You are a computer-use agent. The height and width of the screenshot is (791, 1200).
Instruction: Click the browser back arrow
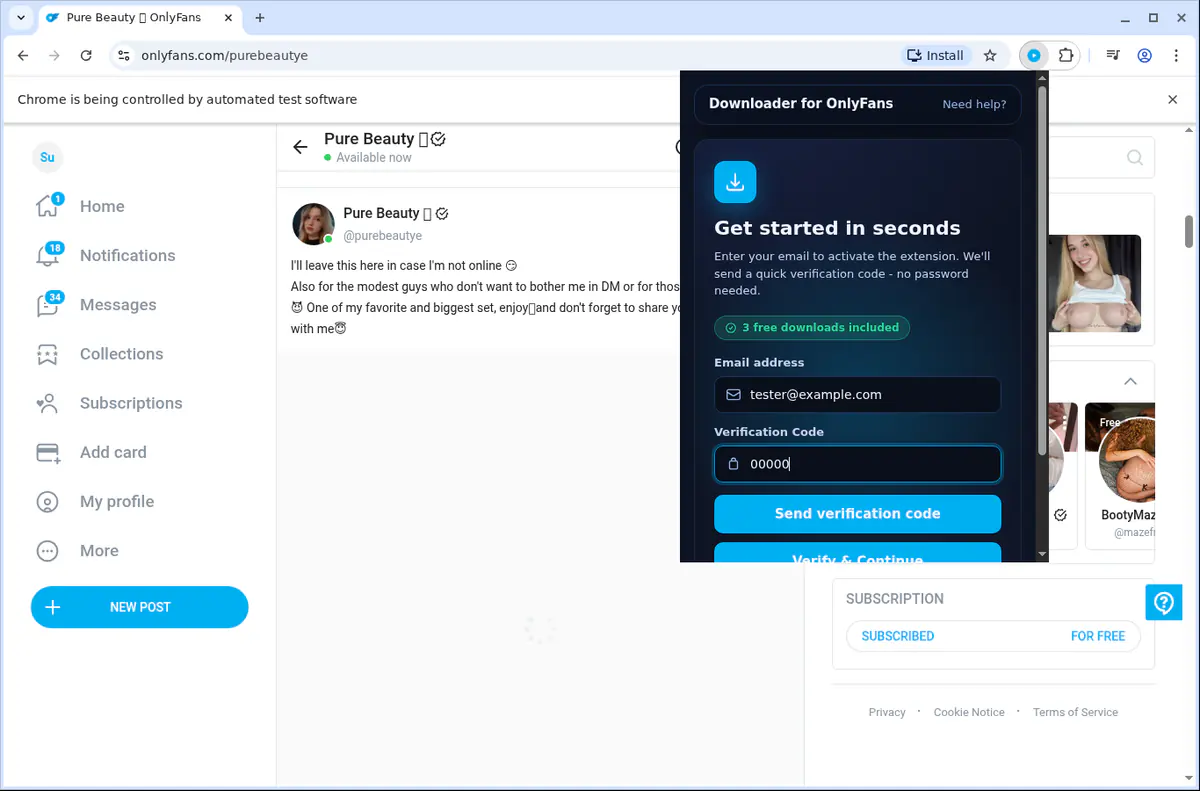23,56
